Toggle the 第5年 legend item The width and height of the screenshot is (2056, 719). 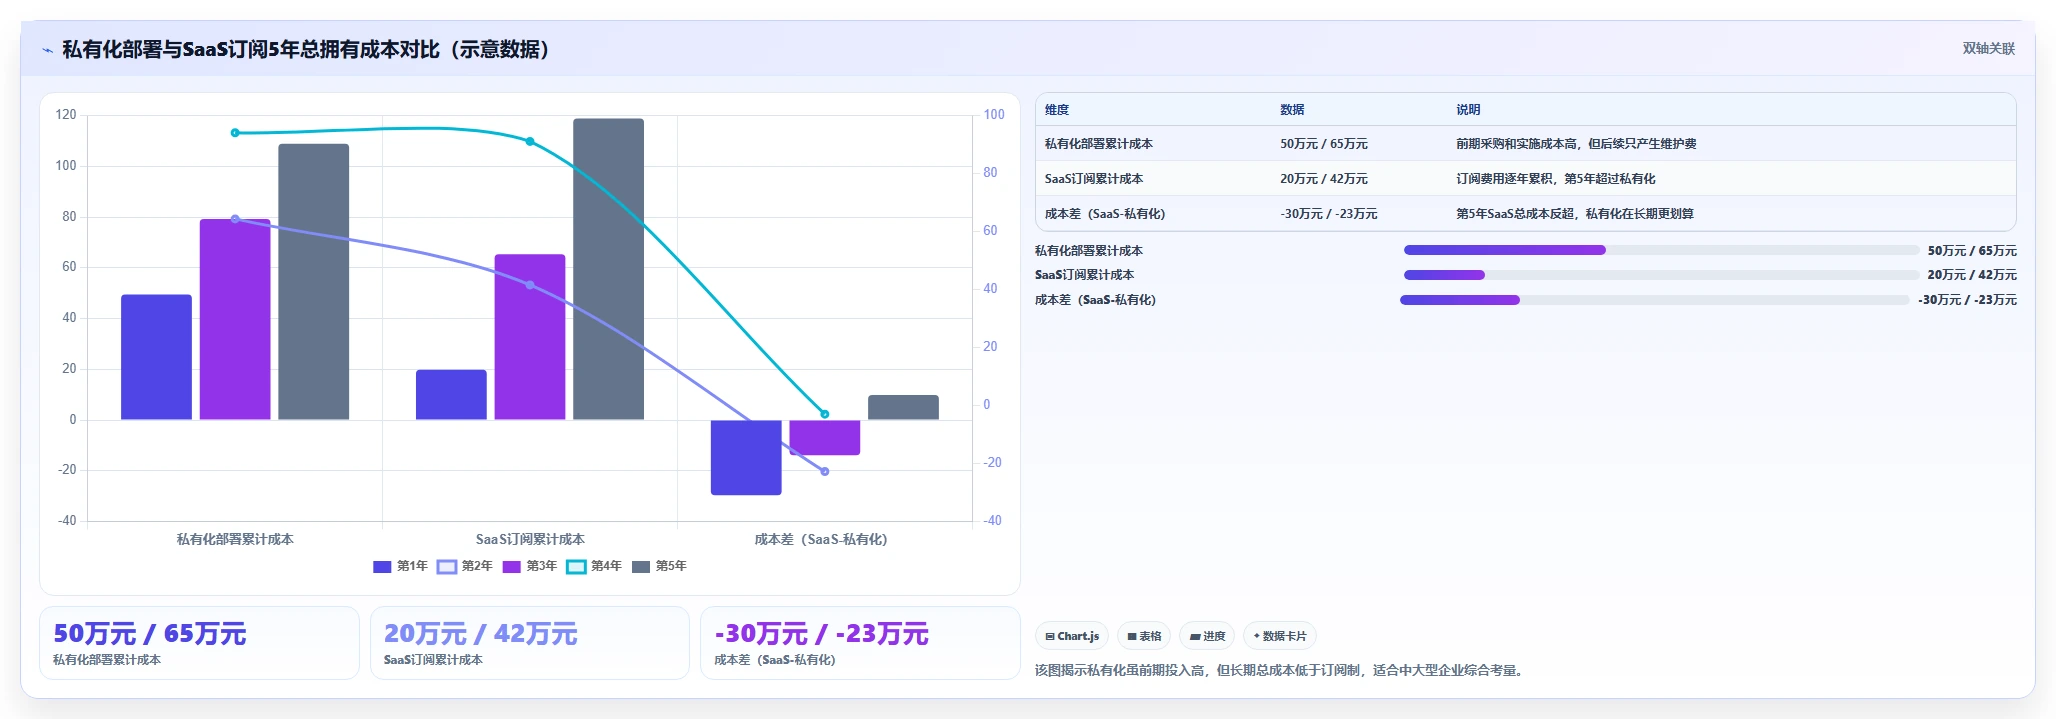659,566
